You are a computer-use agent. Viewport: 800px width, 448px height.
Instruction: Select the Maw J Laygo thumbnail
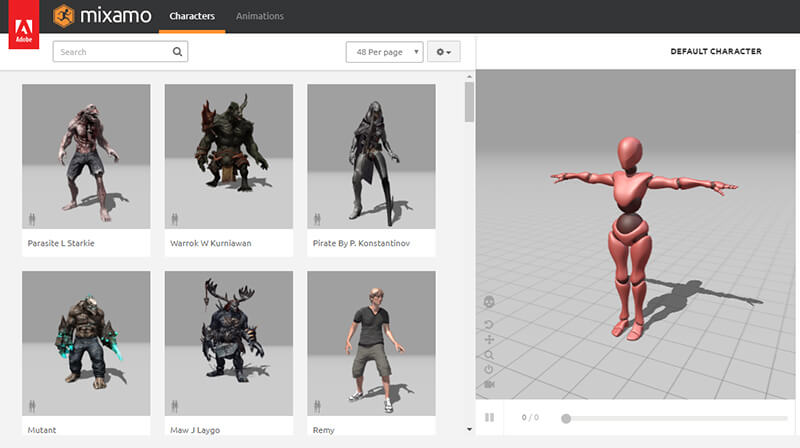click(x=229, y=343)
